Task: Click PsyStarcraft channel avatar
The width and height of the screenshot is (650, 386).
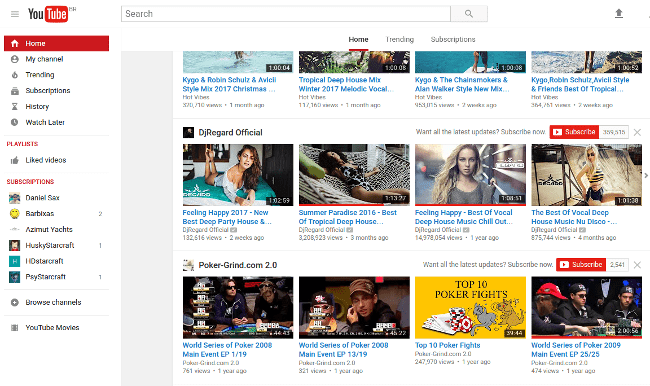Action: [15, 277]
